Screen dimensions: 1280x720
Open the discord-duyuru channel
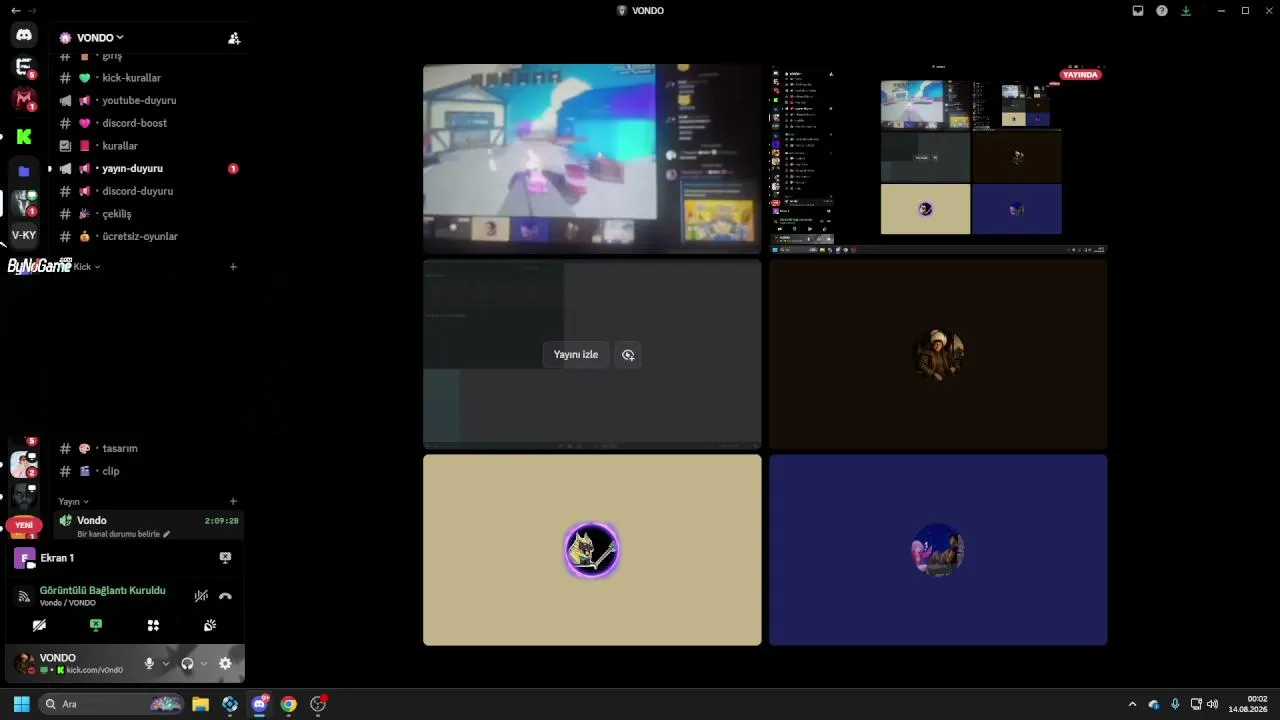(x=147, y=191)
